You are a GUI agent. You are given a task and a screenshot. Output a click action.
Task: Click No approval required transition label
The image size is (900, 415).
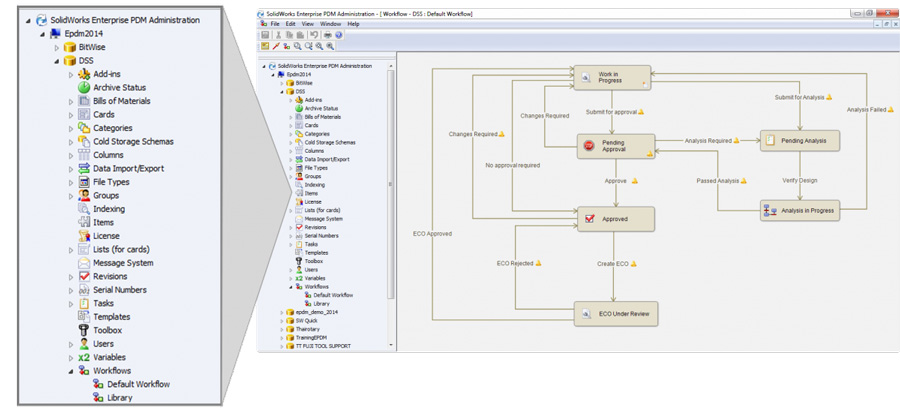point(513,165)
